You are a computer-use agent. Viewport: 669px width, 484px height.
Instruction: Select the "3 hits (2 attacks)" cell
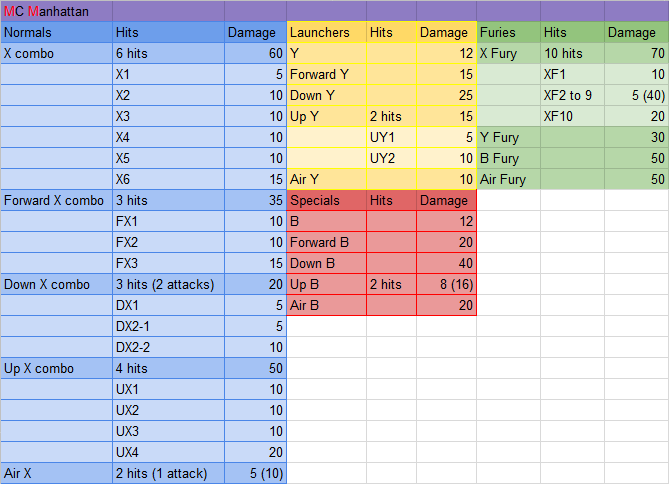point(169,284)
